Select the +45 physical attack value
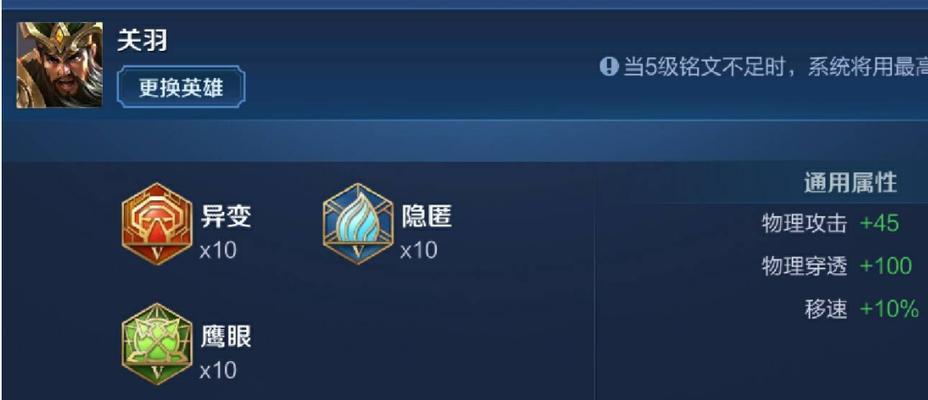Screen dimensions: 928x400 (879, 224)
